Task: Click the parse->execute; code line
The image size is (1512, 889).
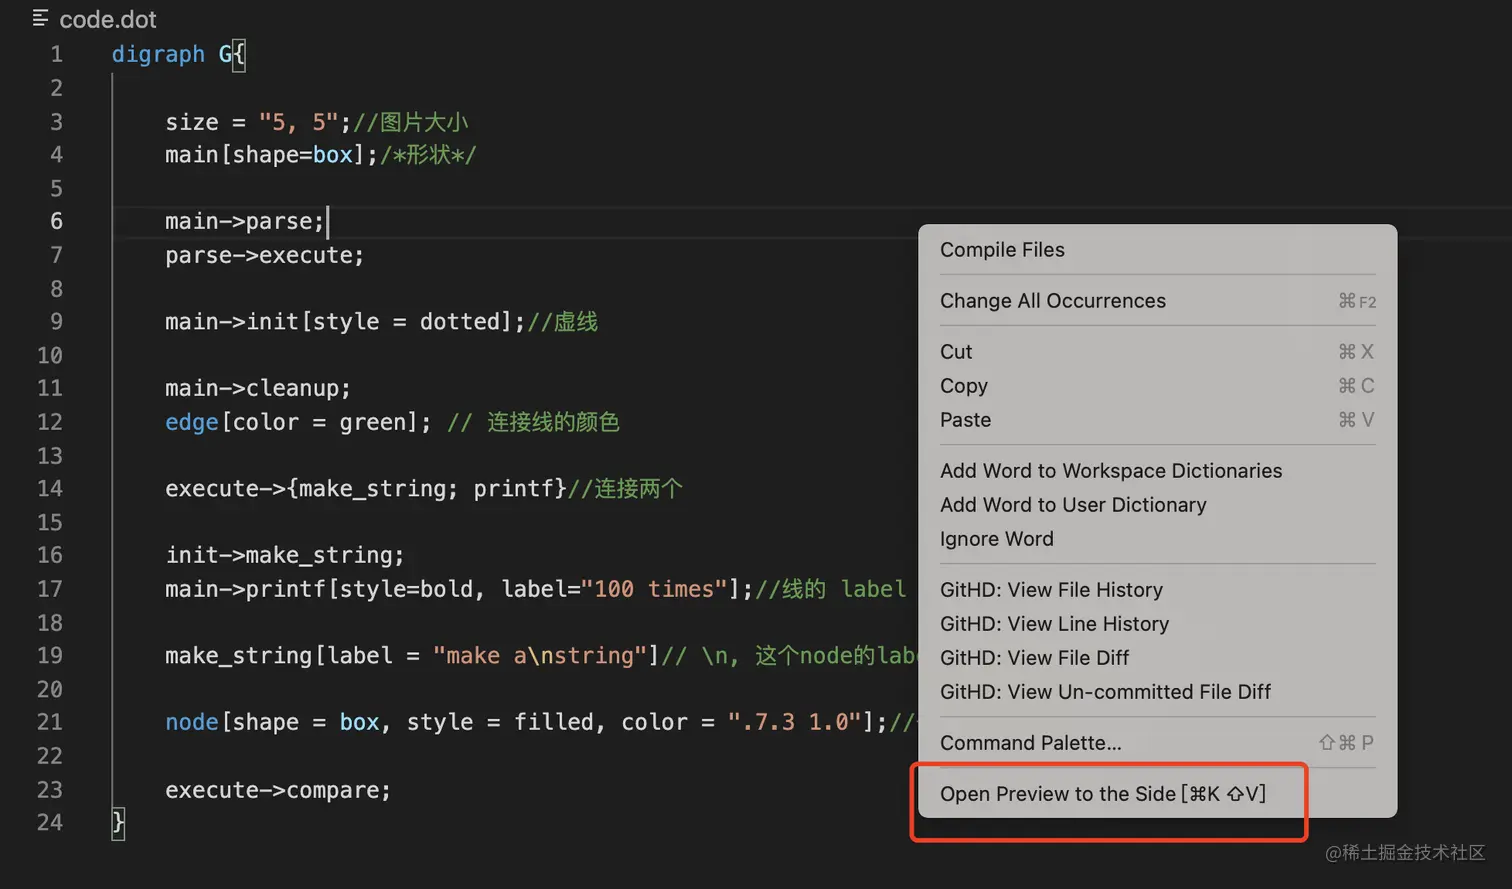Action: tap(265, 255)
